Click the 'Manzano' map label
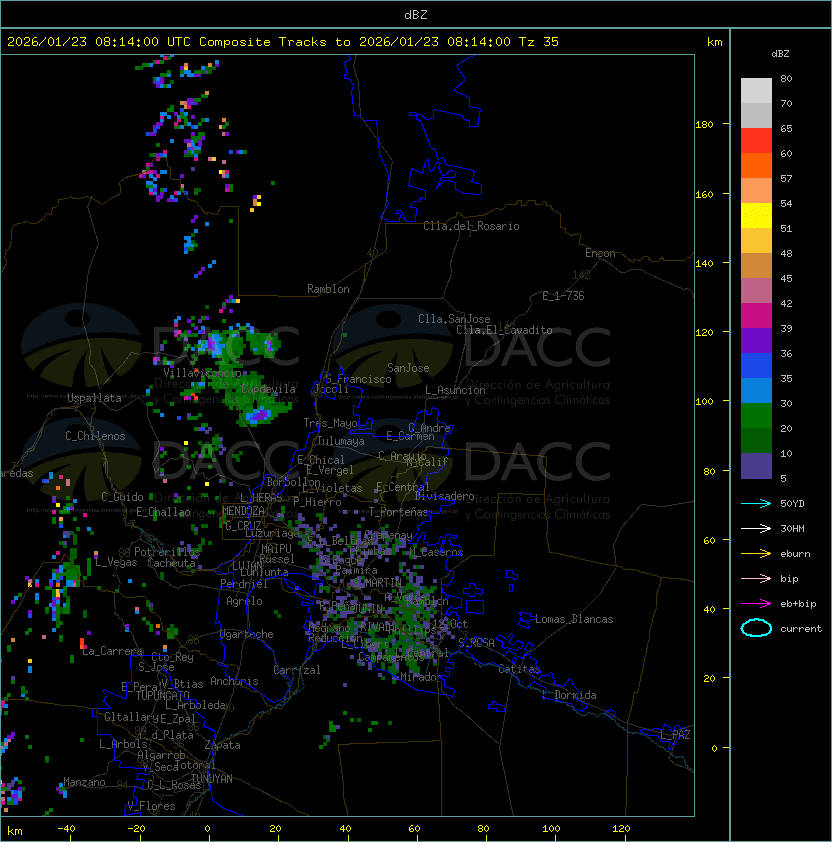 tap(84, 782)
